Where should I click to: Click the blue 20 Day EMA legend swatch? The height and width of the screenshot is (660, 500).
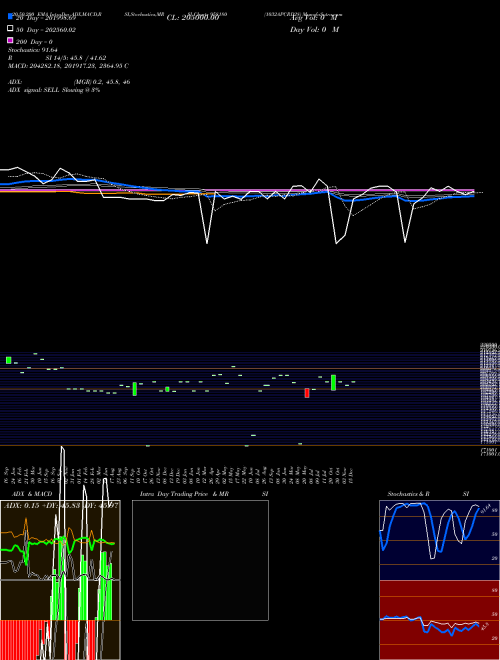[x=10, y=17]
